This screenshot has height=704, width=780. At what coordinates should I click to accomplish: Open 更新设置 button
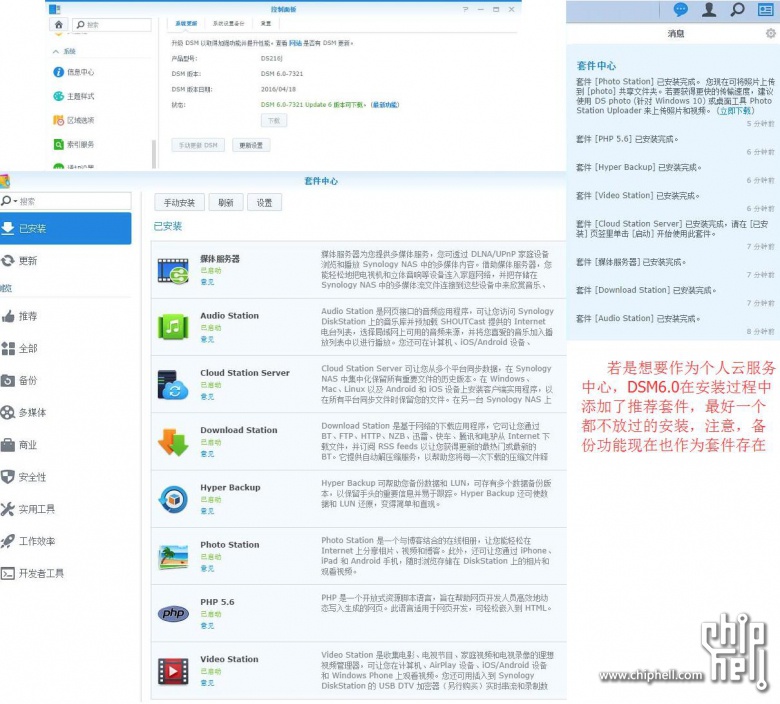point(251,145)
